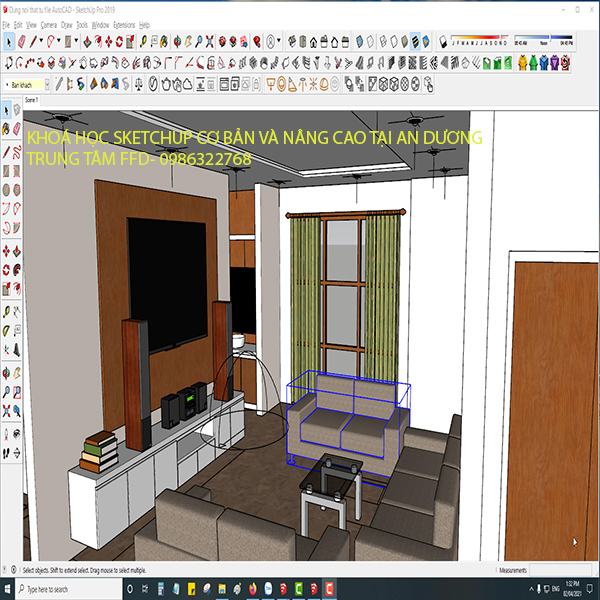
Task: Switch to Iso view icon
Action: 292,41
